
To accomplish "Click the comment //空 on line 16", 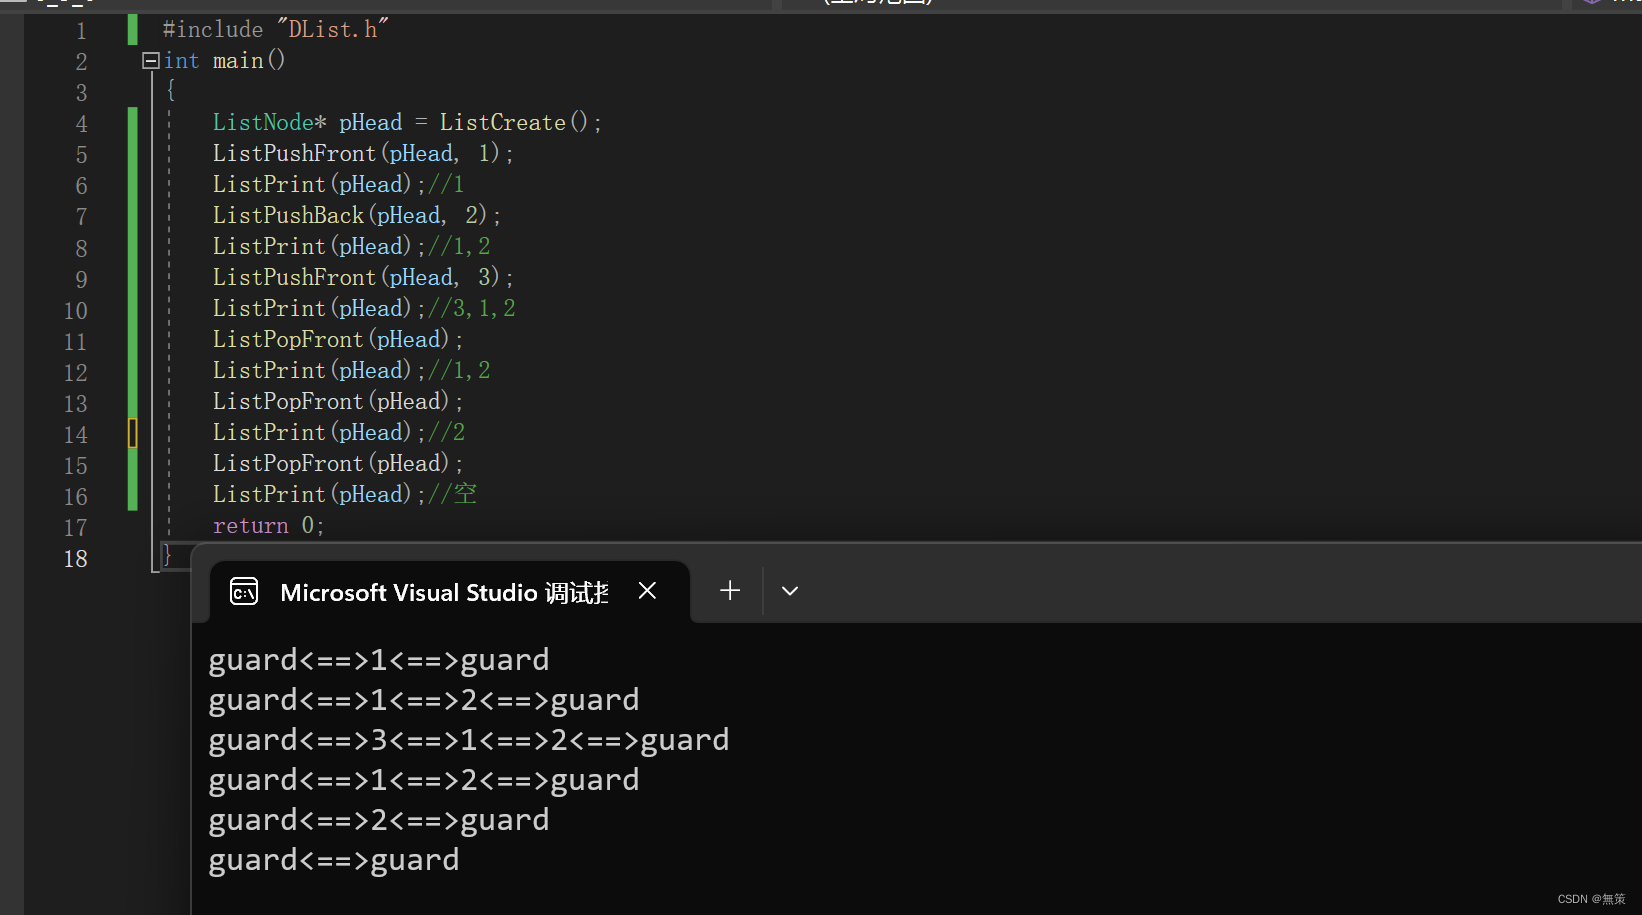I will pyautogui.click(x=453, y=495).
